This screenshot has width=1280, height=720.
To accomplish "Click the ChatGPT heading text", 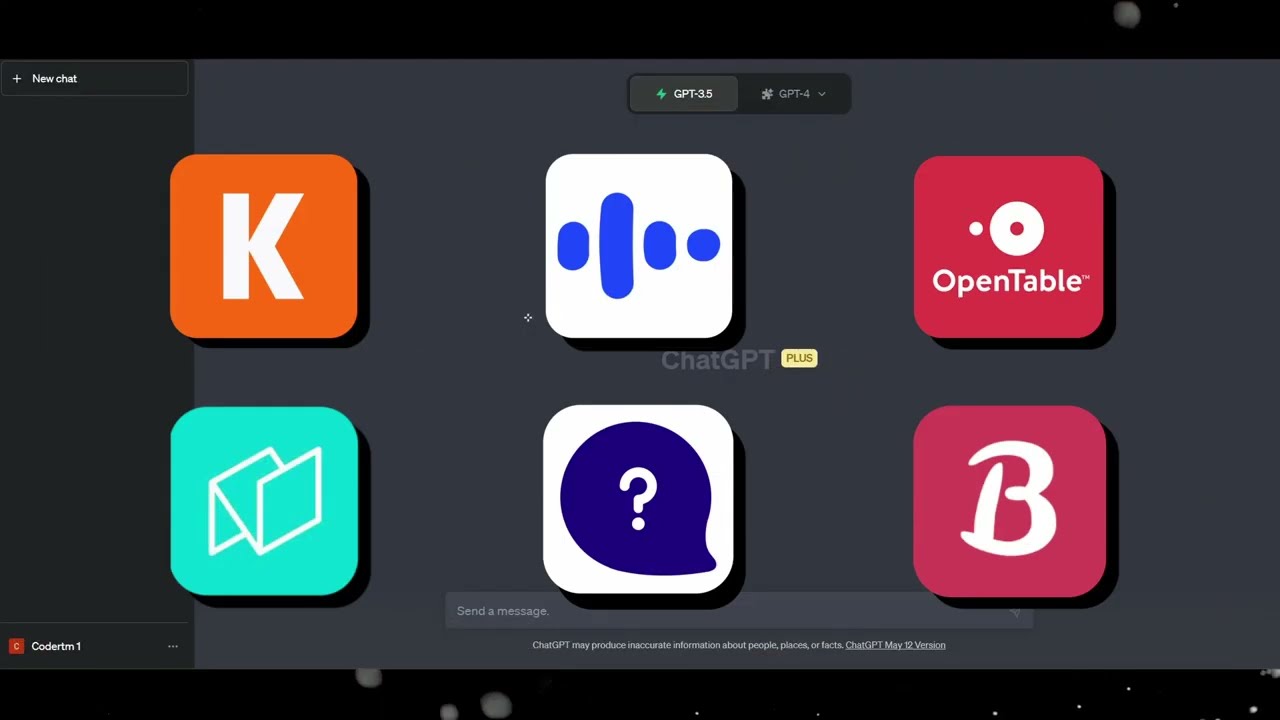I will pyautogui.click(x=718, y=360).
